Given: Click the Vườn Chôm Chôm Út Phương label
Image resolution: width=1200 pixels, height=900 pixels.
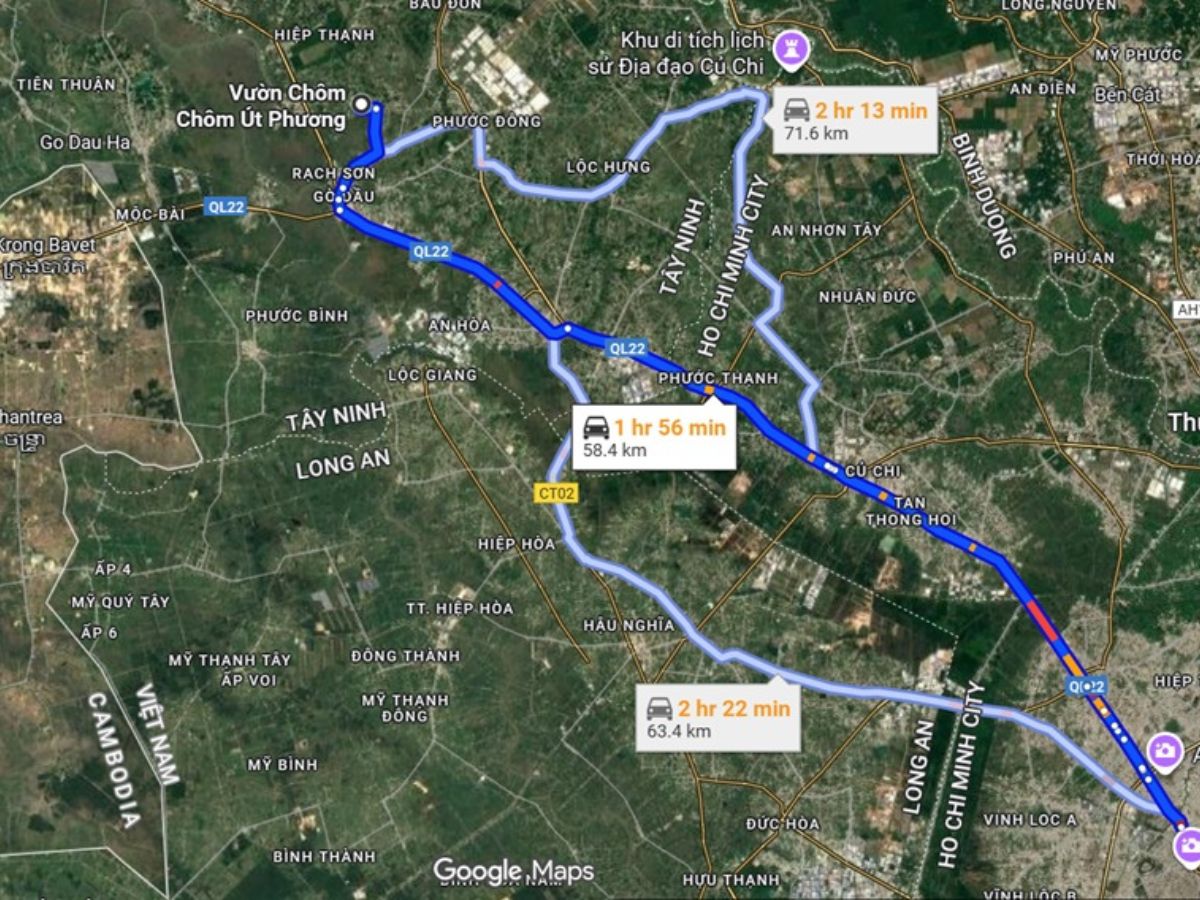Looking at the screenshot, I should (x=261, y=106).
